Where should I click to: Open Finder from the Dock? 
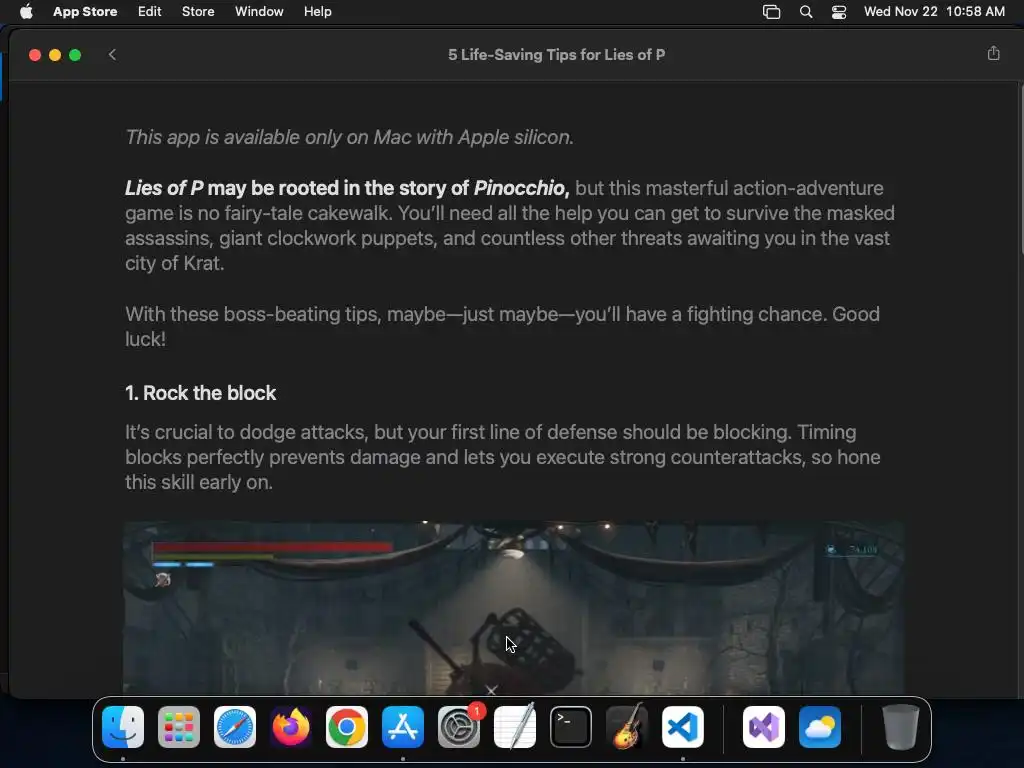(123, 727)
